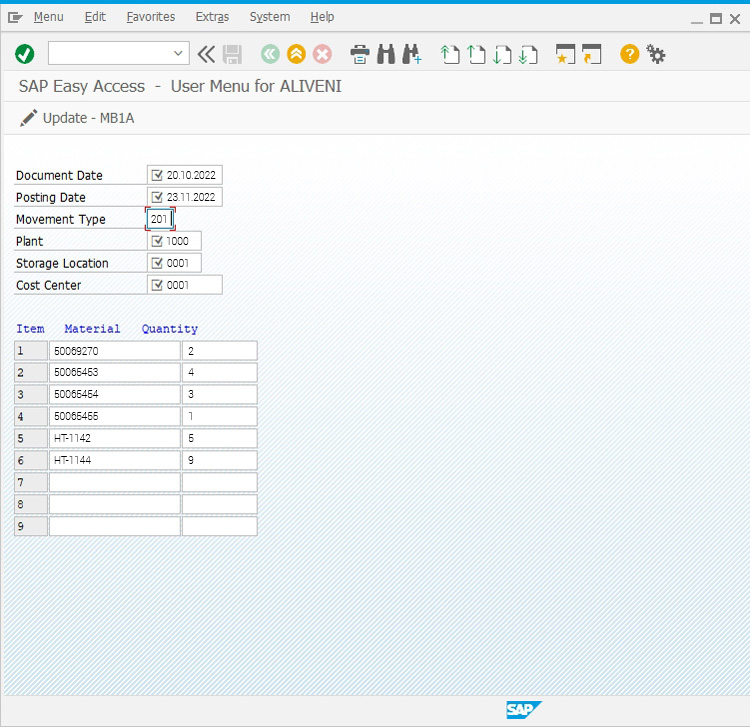
Task: Click the Find binoculars icon
Action: pyautogui.click(x=386, y=54)
